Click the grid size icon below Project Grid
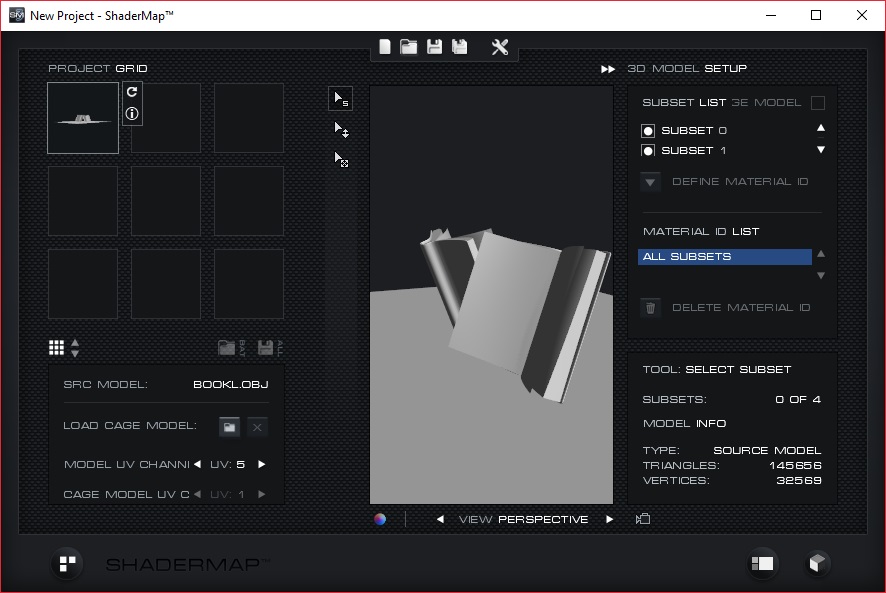 [57, 348]
